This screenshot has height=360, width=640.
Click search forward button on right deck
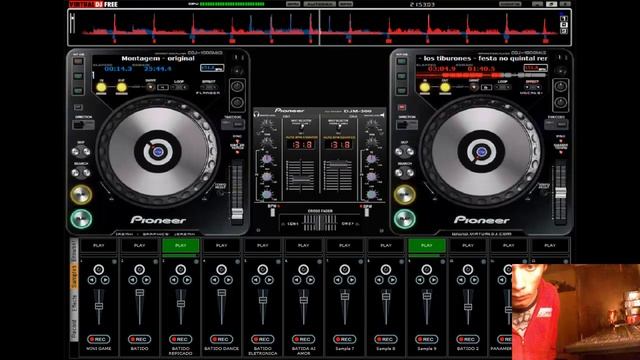(x=410, y=173)
